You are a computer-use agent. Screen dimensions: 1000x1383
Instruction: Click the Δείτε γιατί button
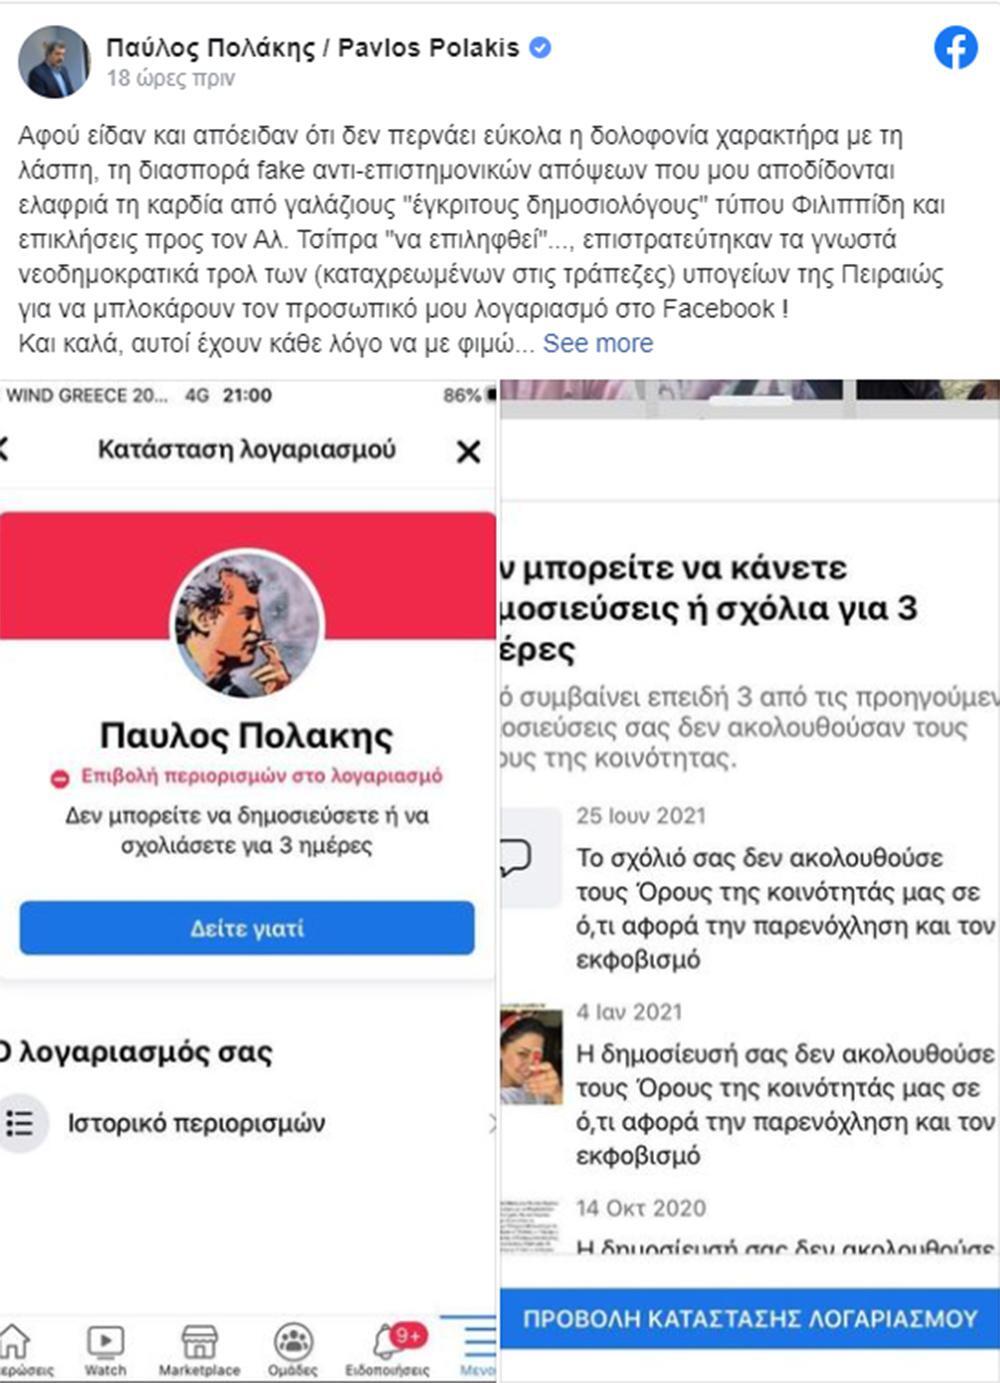(x=247, y=928)
